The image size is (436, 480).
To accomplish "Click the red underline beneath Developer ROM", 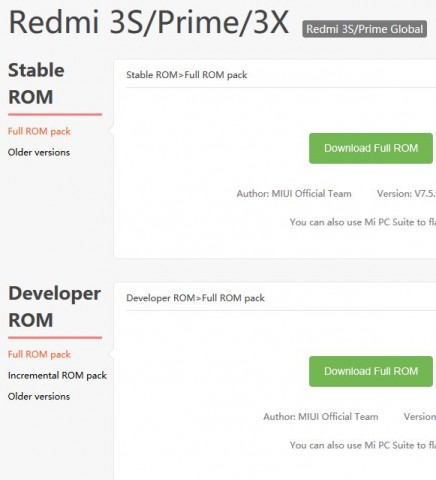I will coord(55,337).
